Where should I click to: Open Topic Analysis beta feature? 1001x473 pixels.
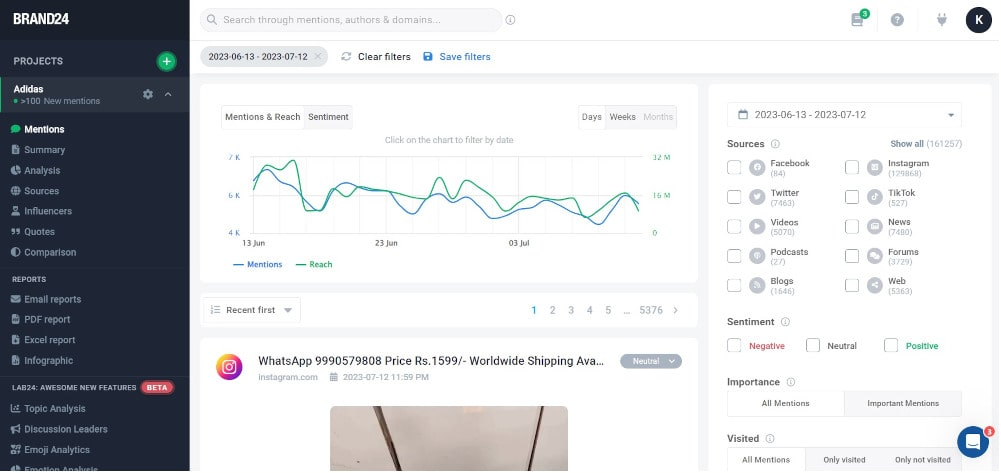(x=54, y=409)
